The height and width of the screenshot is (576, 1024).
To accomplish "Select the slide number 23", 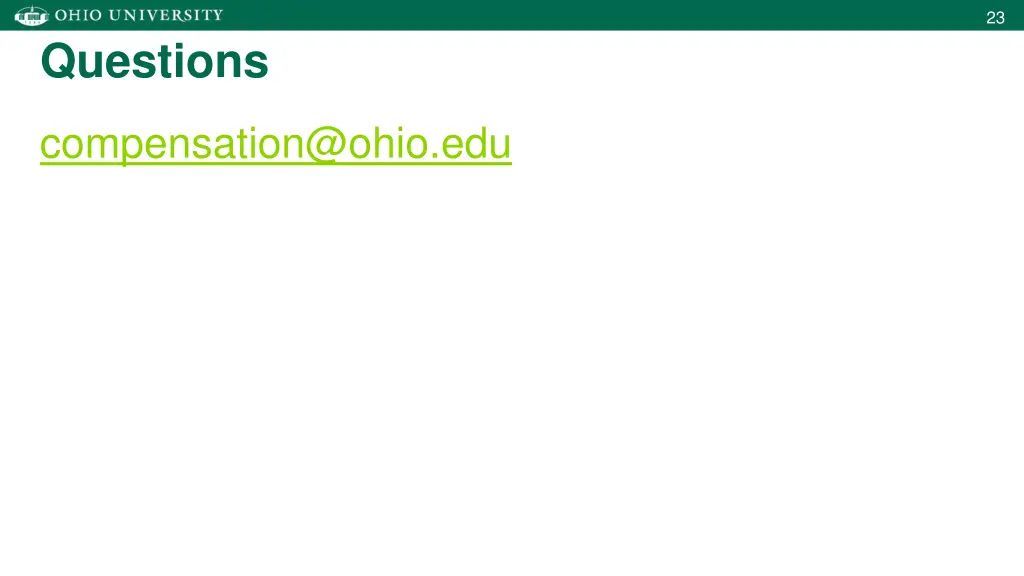I will (x=995, y=18).
